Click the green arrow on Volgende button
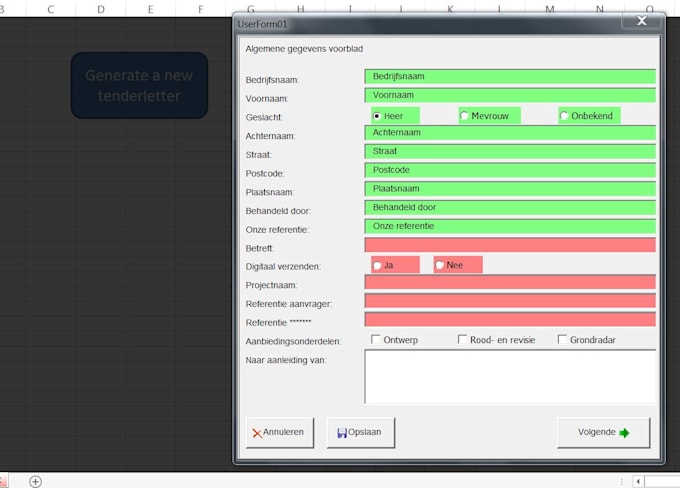The height and width of the screenshot is (488, 680). pyautogui.click(x=624, y=433)
